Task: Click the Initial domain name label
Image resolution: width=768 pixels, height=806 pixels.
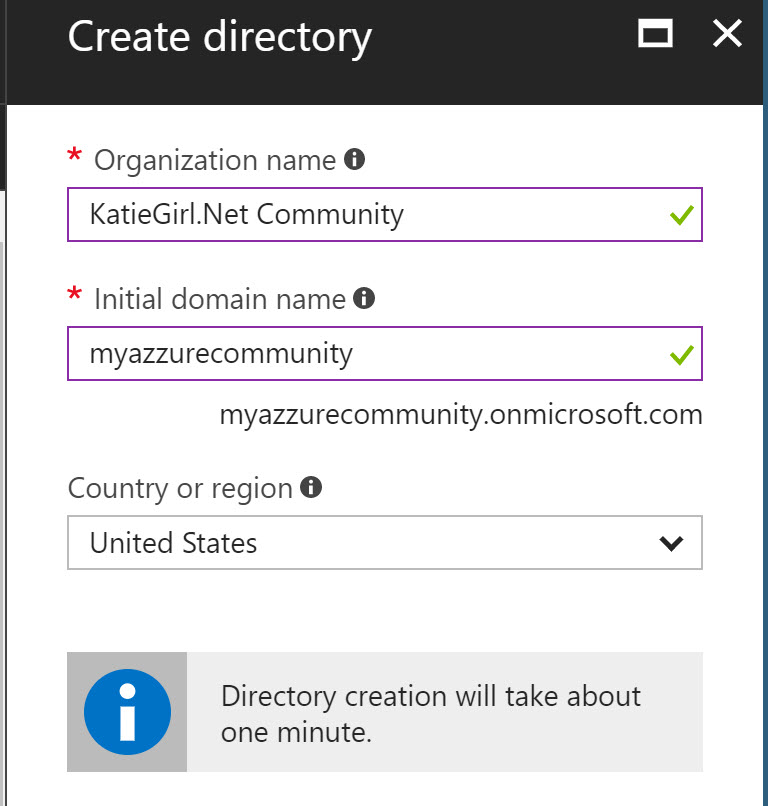Action: (x=219, y=299)
